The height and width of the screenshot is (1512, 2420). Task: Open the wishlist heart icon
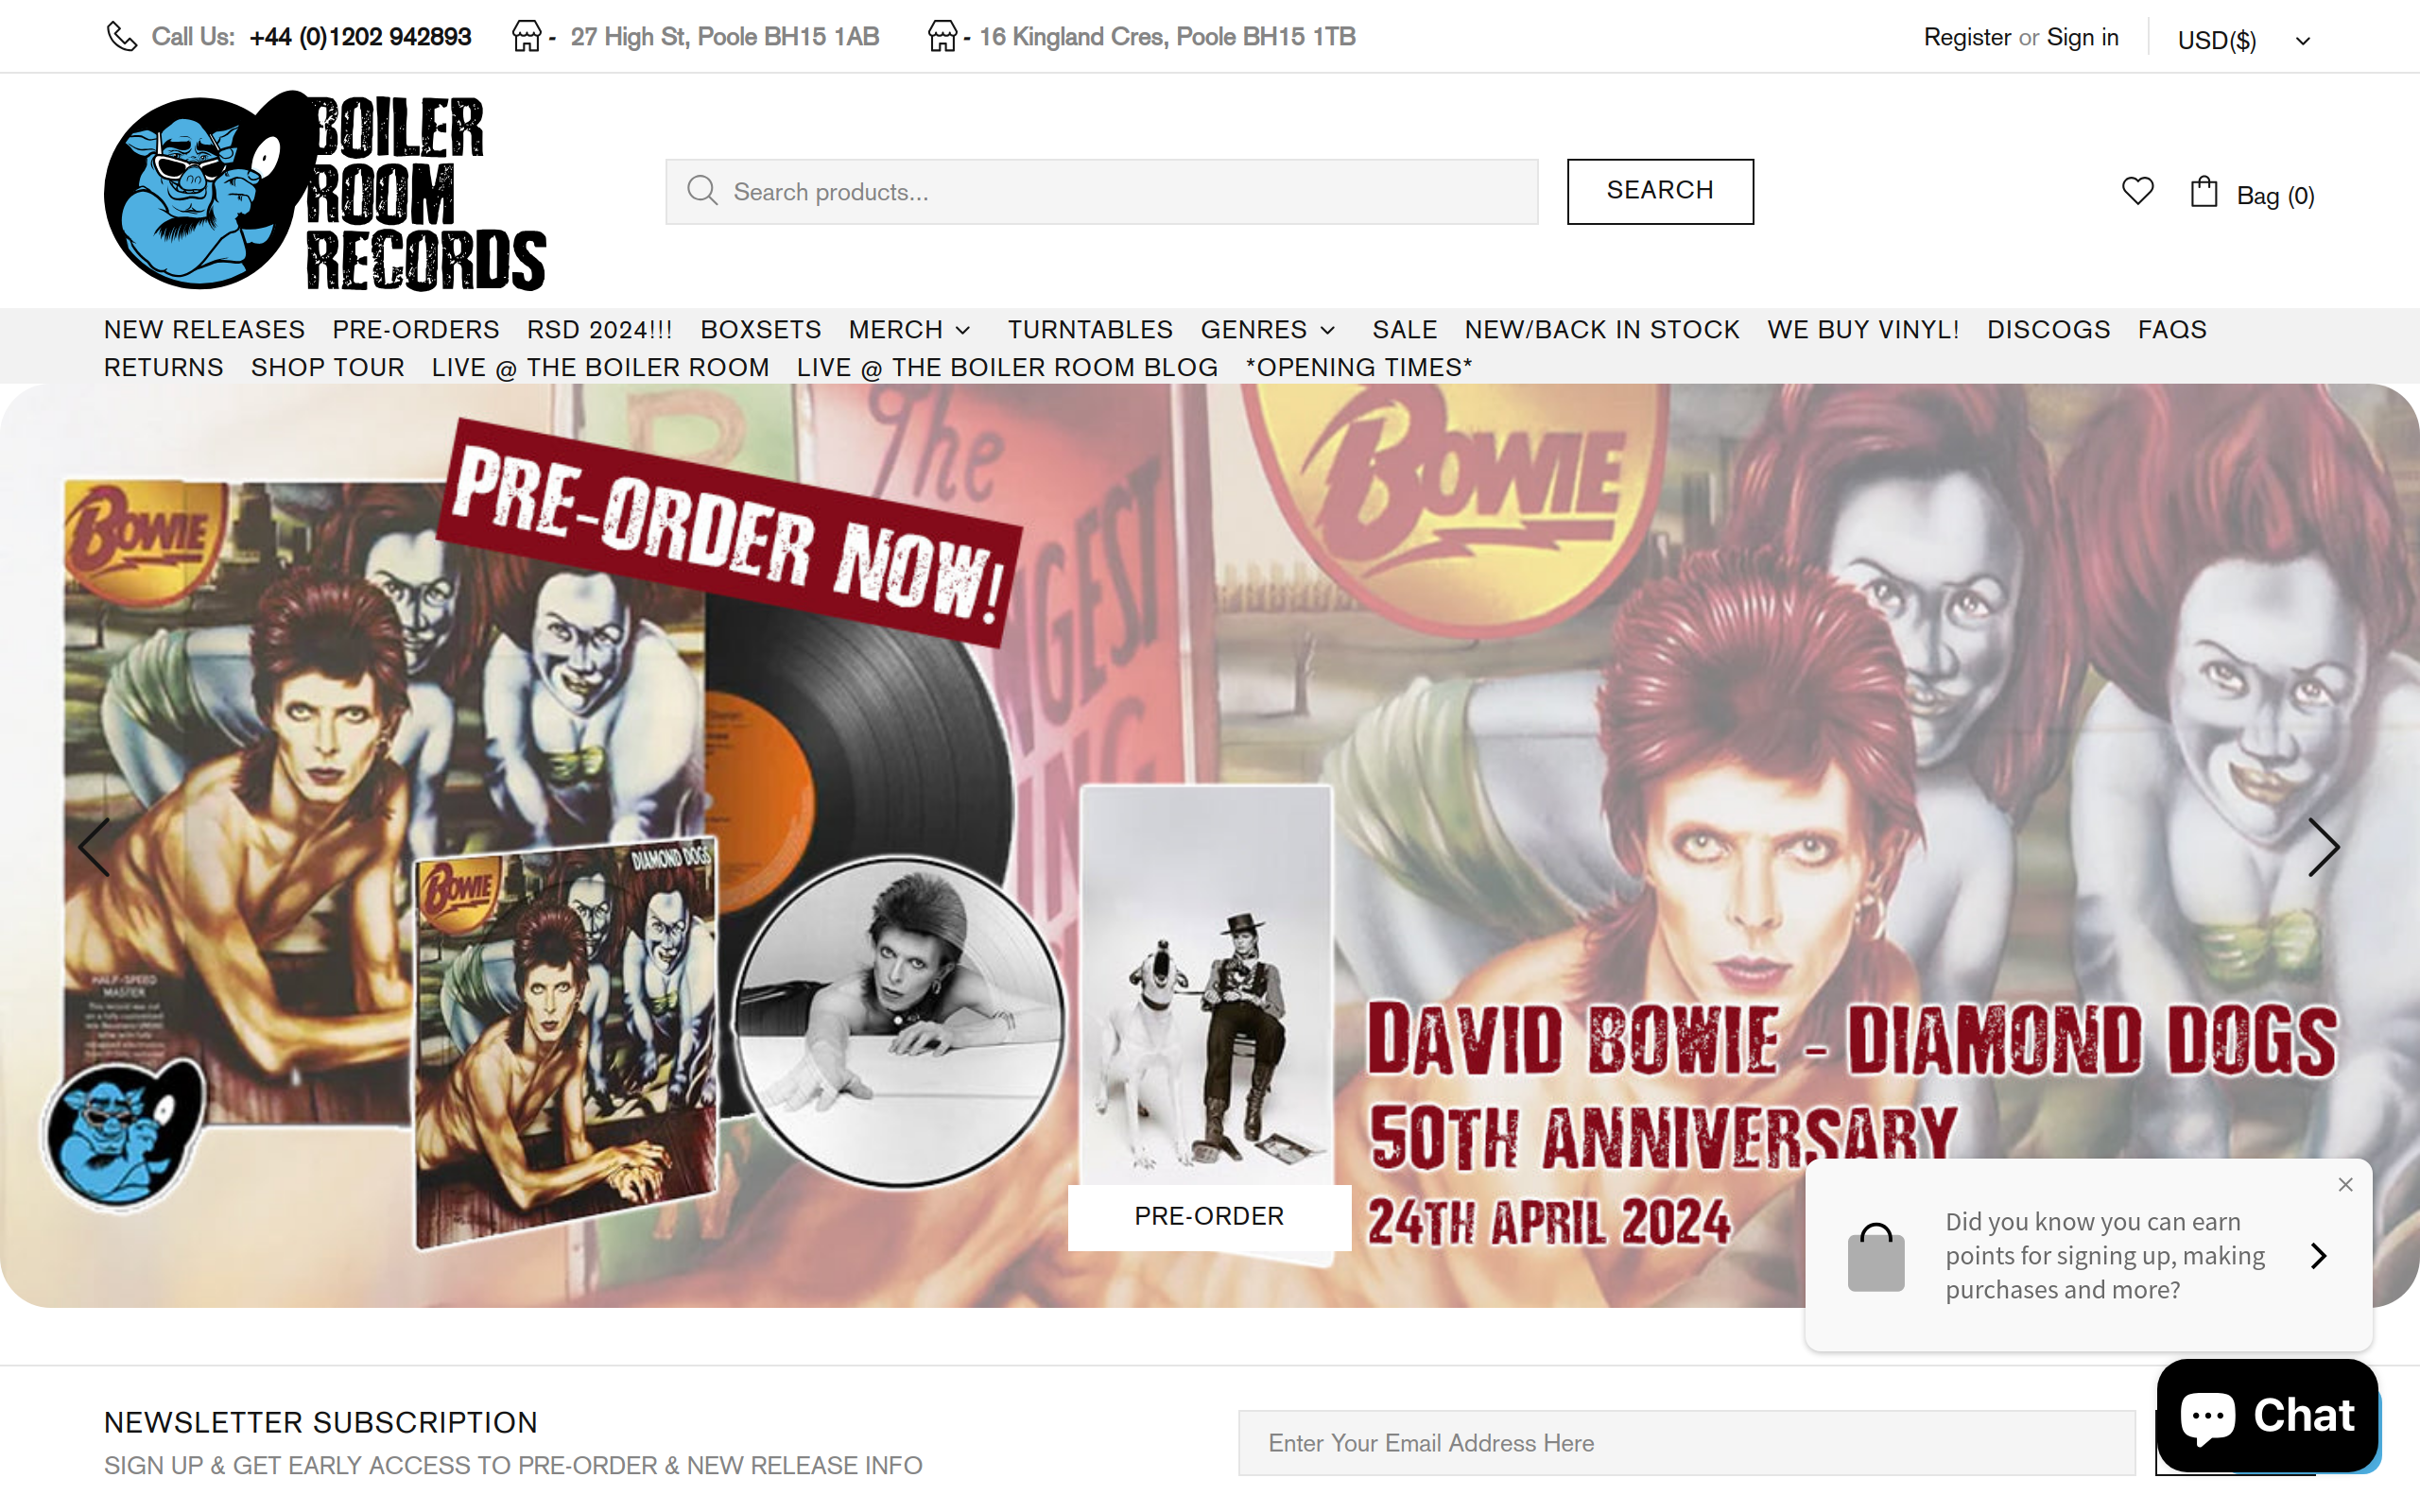coord(2137,190)
